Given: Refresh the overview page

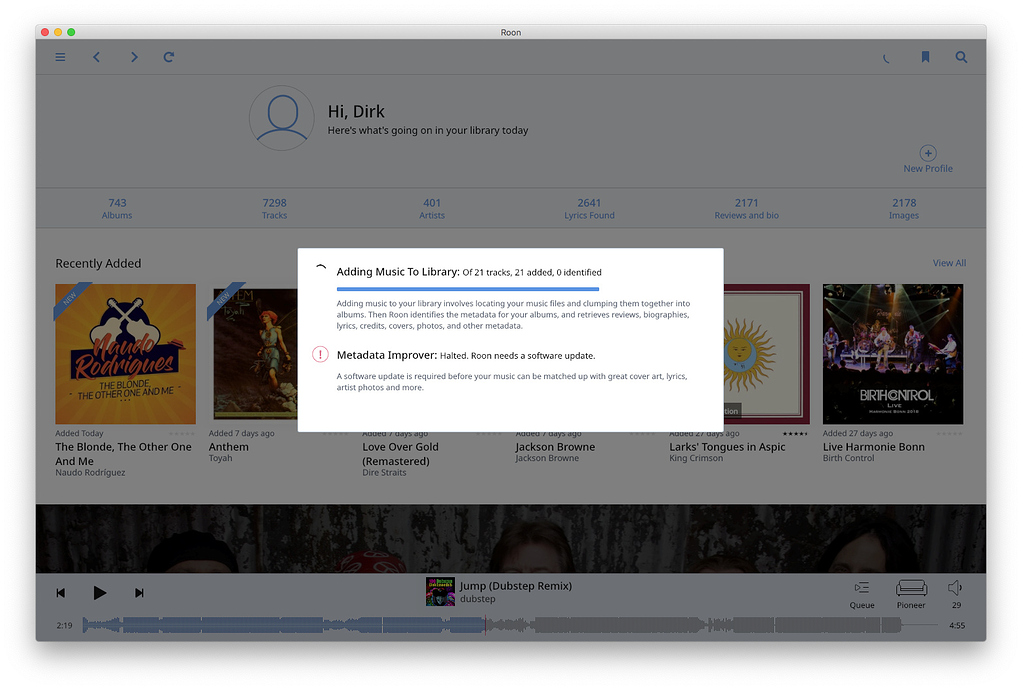Looking at the screenshot, I should [168, 57].
